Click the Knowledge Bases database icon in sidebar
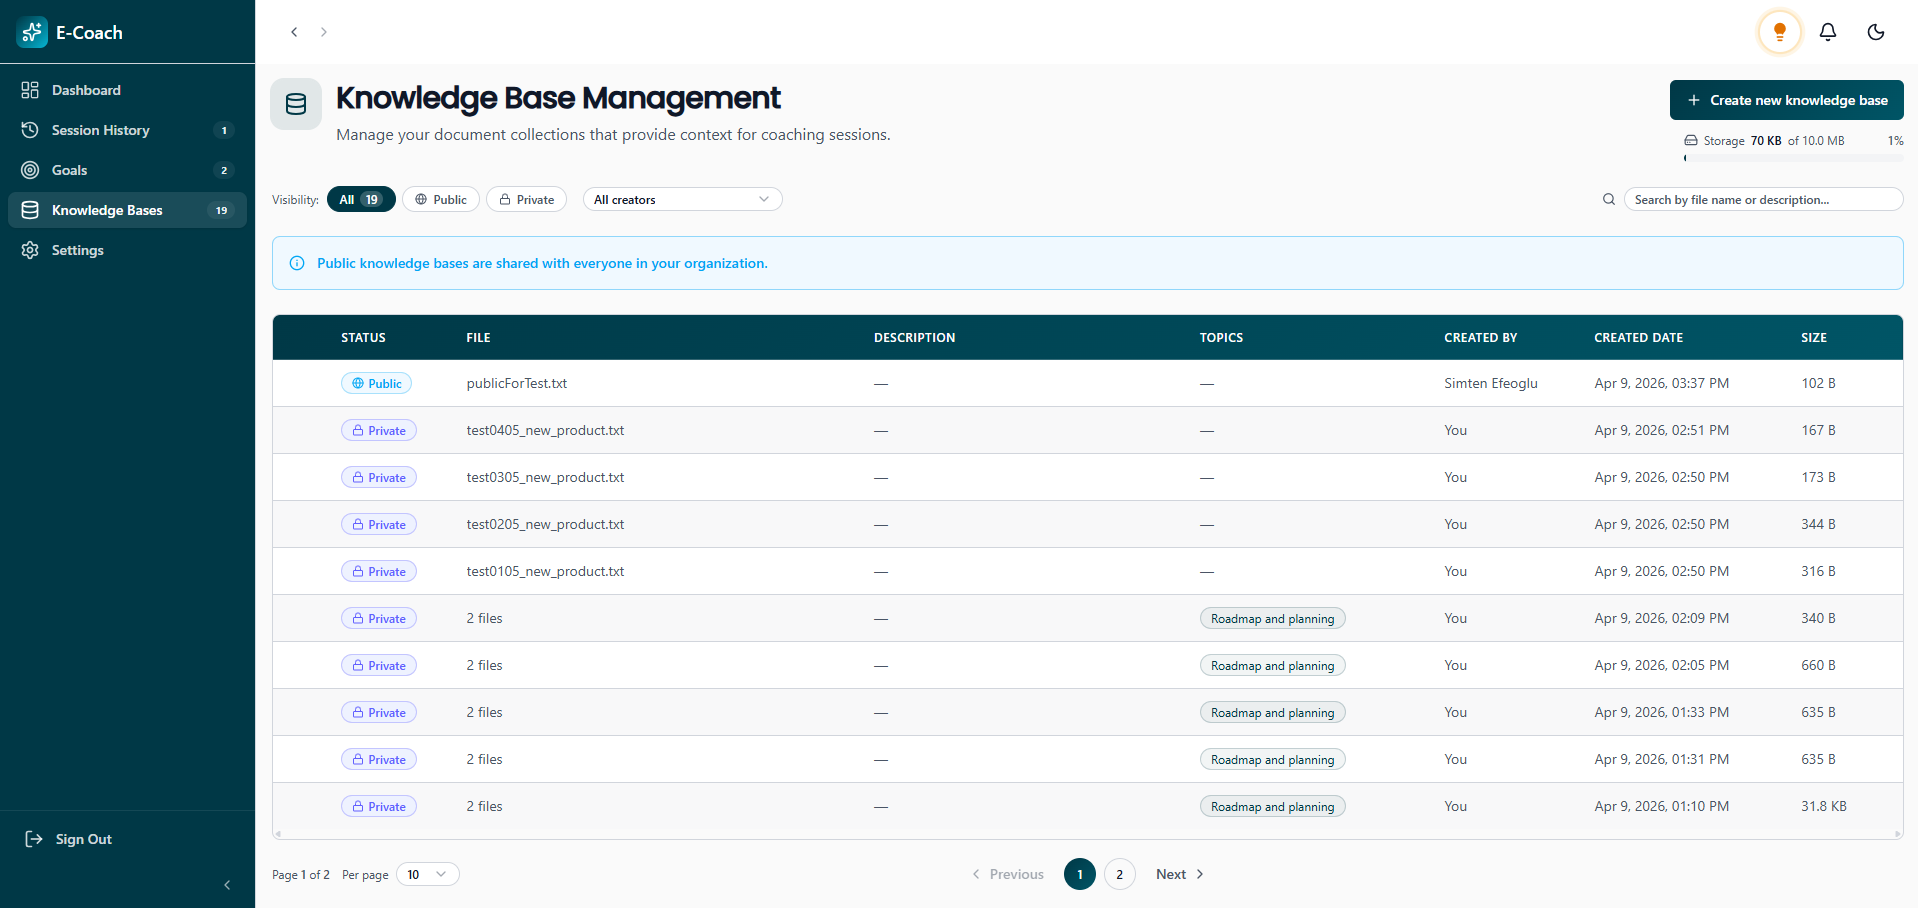 coord(30,210)
